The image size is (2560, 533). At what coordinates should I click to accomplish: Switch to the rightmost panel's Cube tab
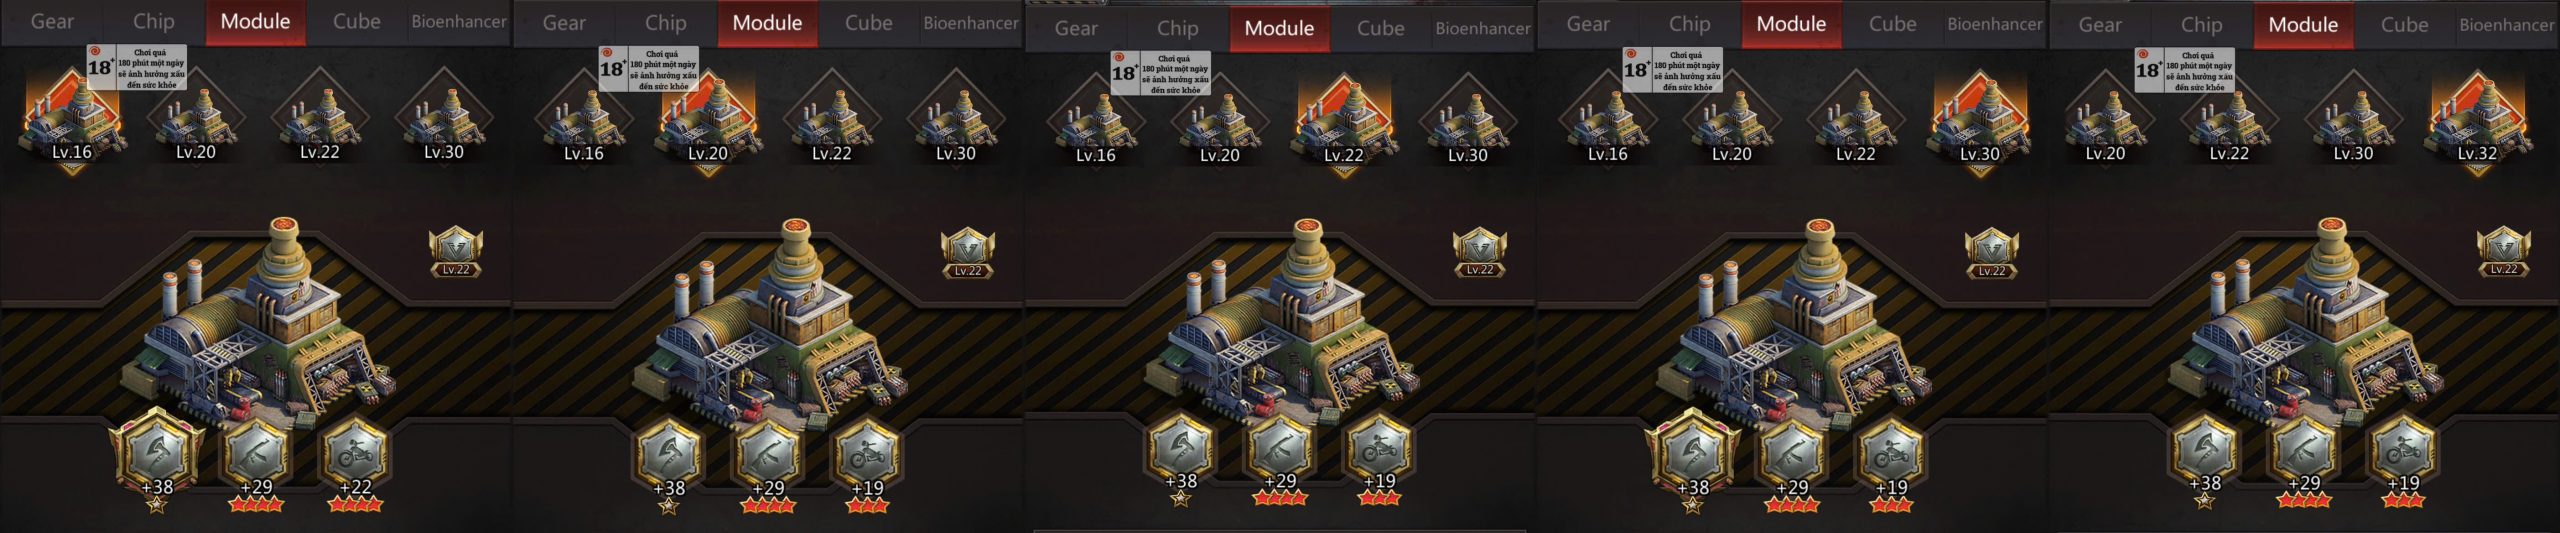tap(2404, 25)
